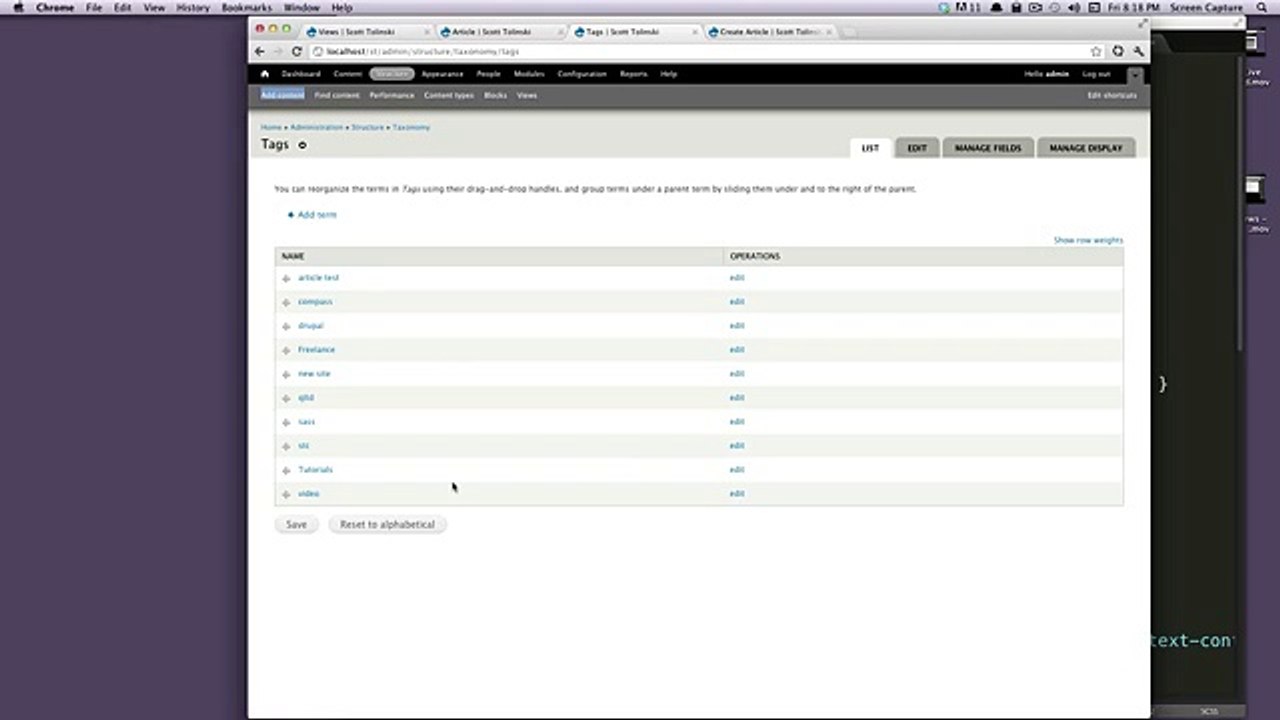The image size is (1280, 720).
Task: Bookmark this page with the star icon
Action: click(x=1096, y=51)
